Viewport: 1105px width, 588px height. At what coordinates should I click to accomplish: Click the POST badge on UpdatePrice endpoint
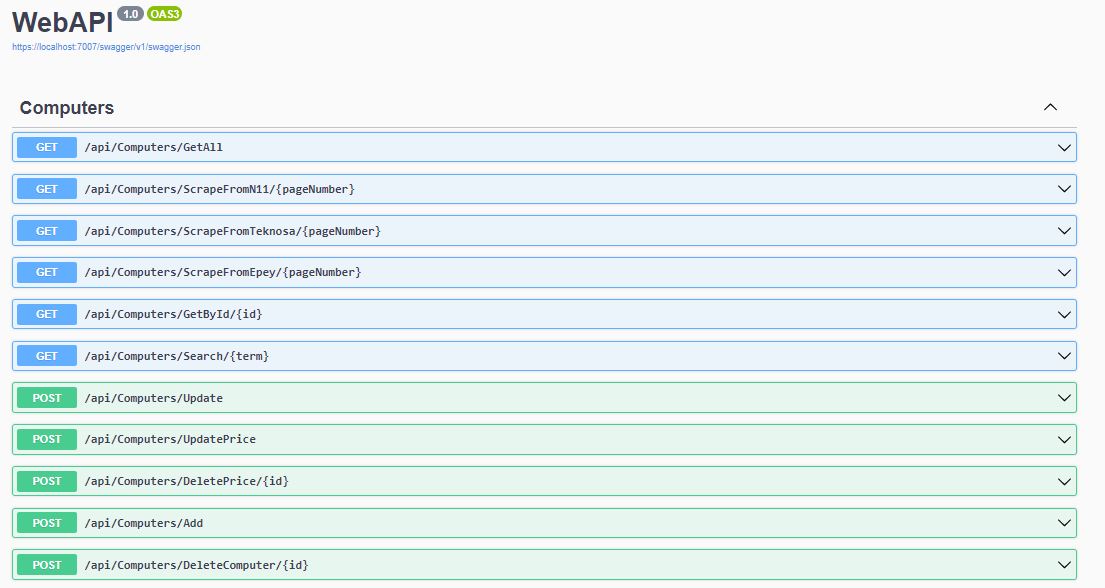coord(45,439)
